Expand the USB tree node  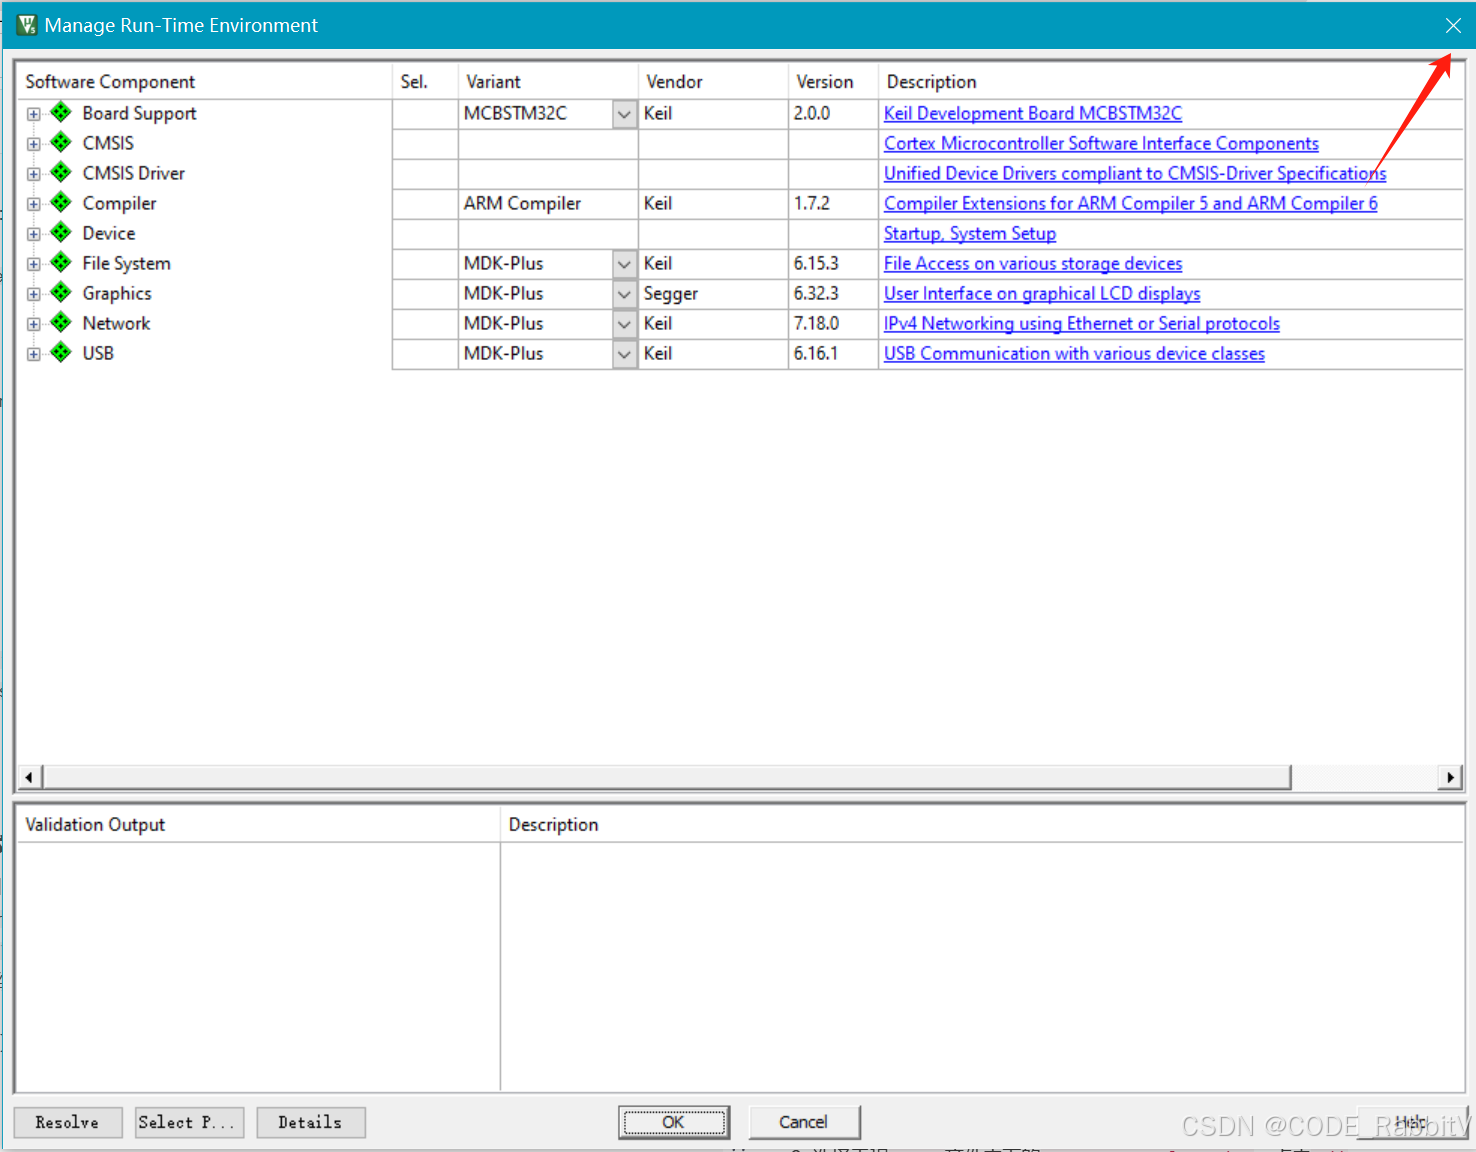[34, 354]
